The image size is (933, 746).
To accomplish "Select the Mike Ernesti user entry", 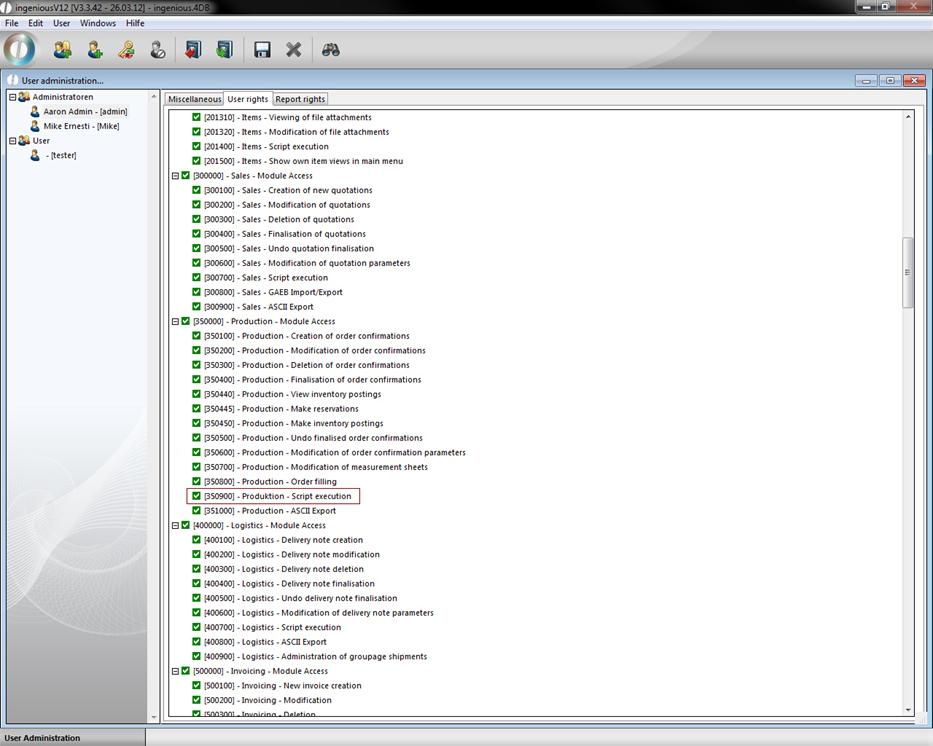I will 80,126.
